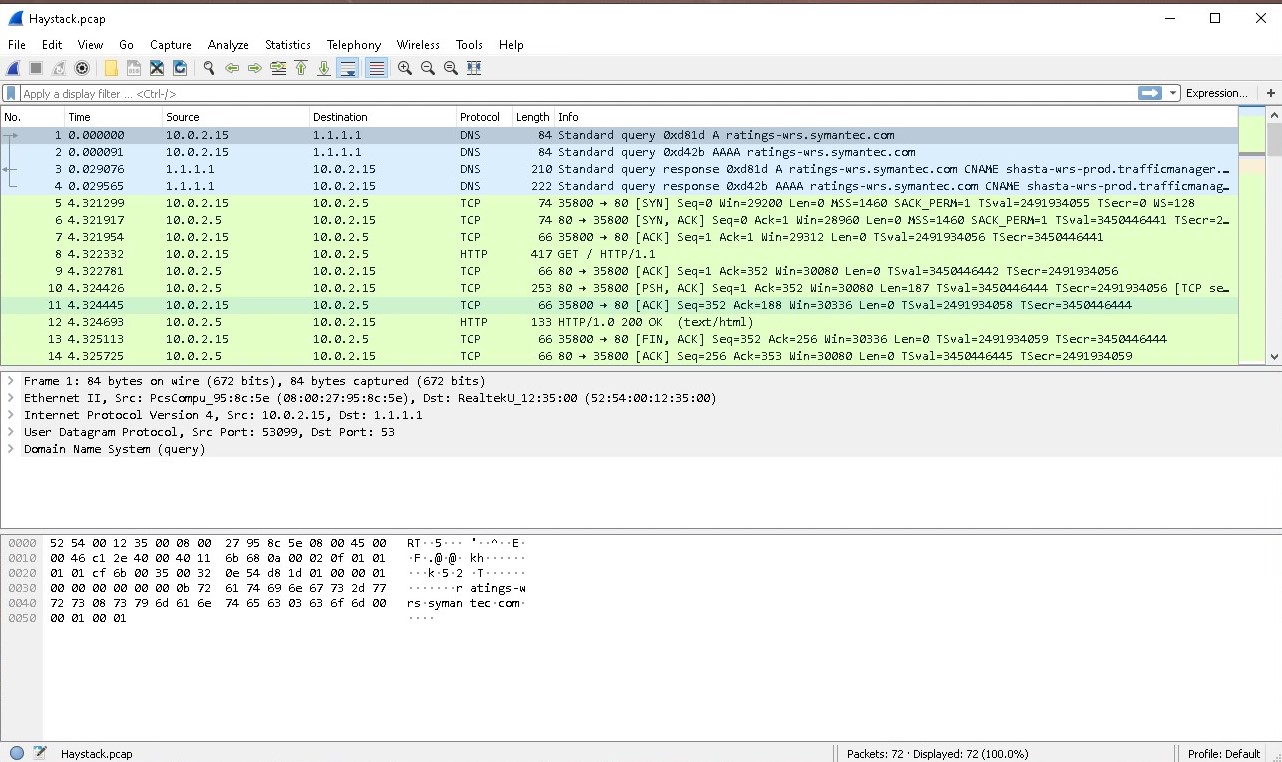Click the Profile: Default status entry
The height and width of the screenshot is (762, 1282).
(x=1223, y=754)
